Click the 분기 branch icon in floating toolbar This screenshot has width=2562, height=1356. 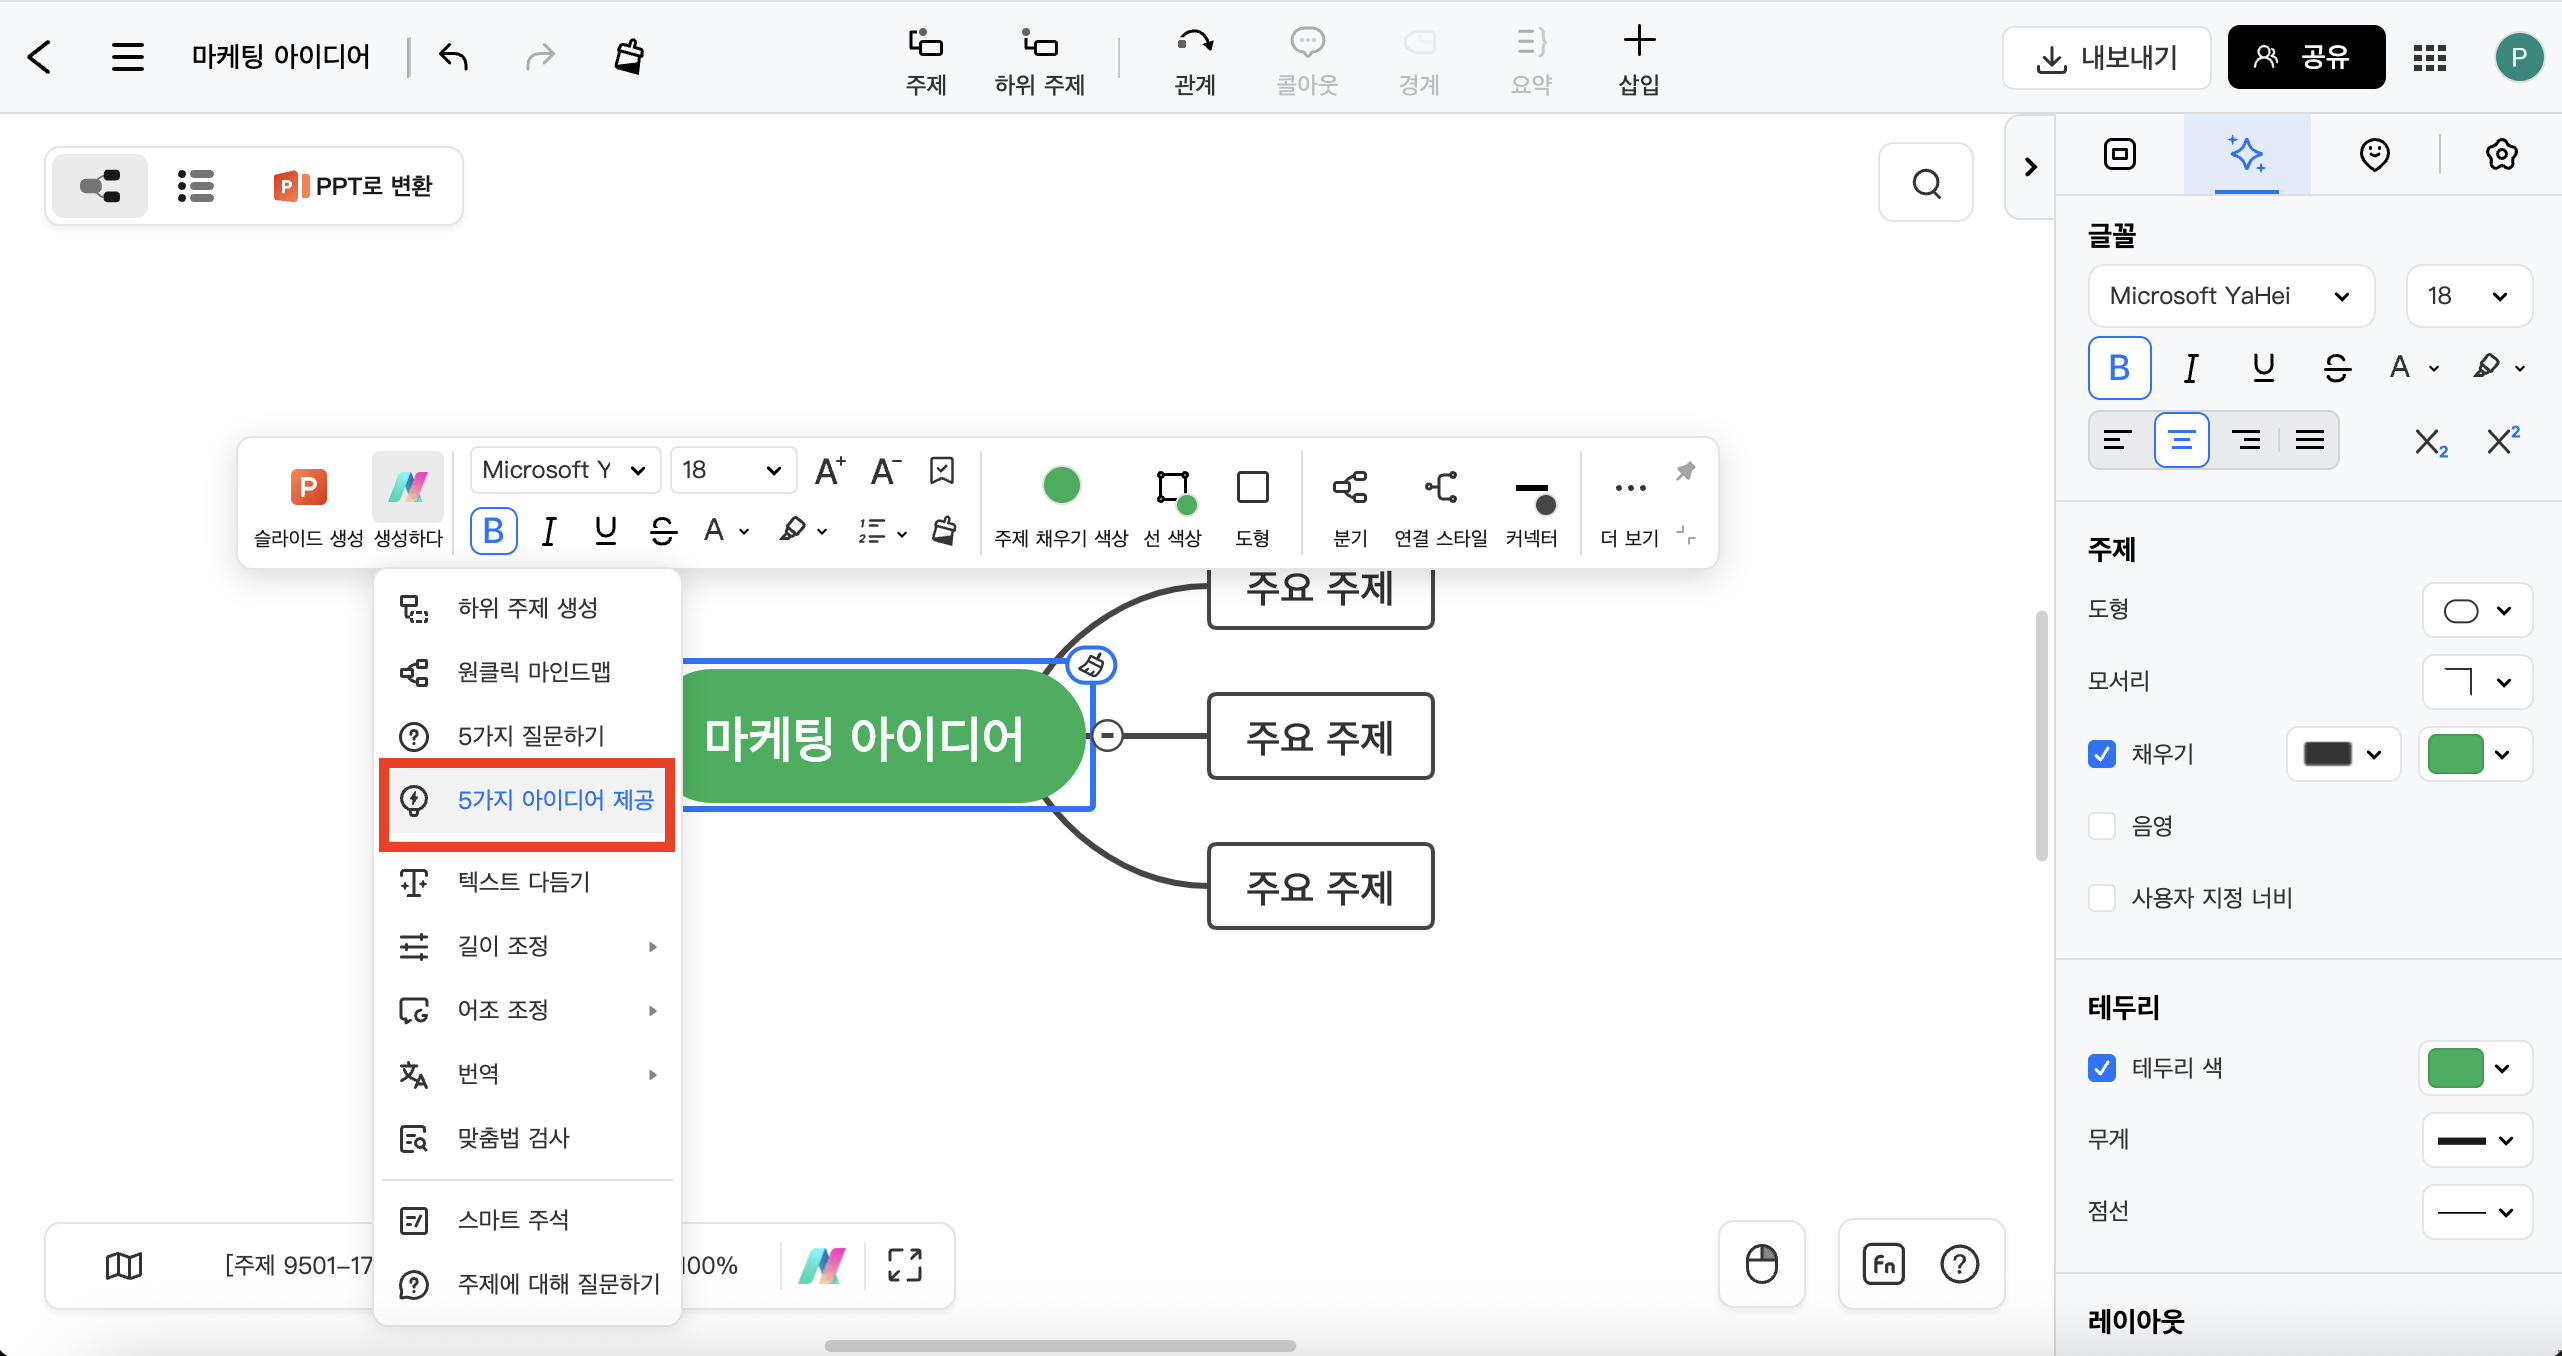pyautogui.click(x=1349, y=489)
